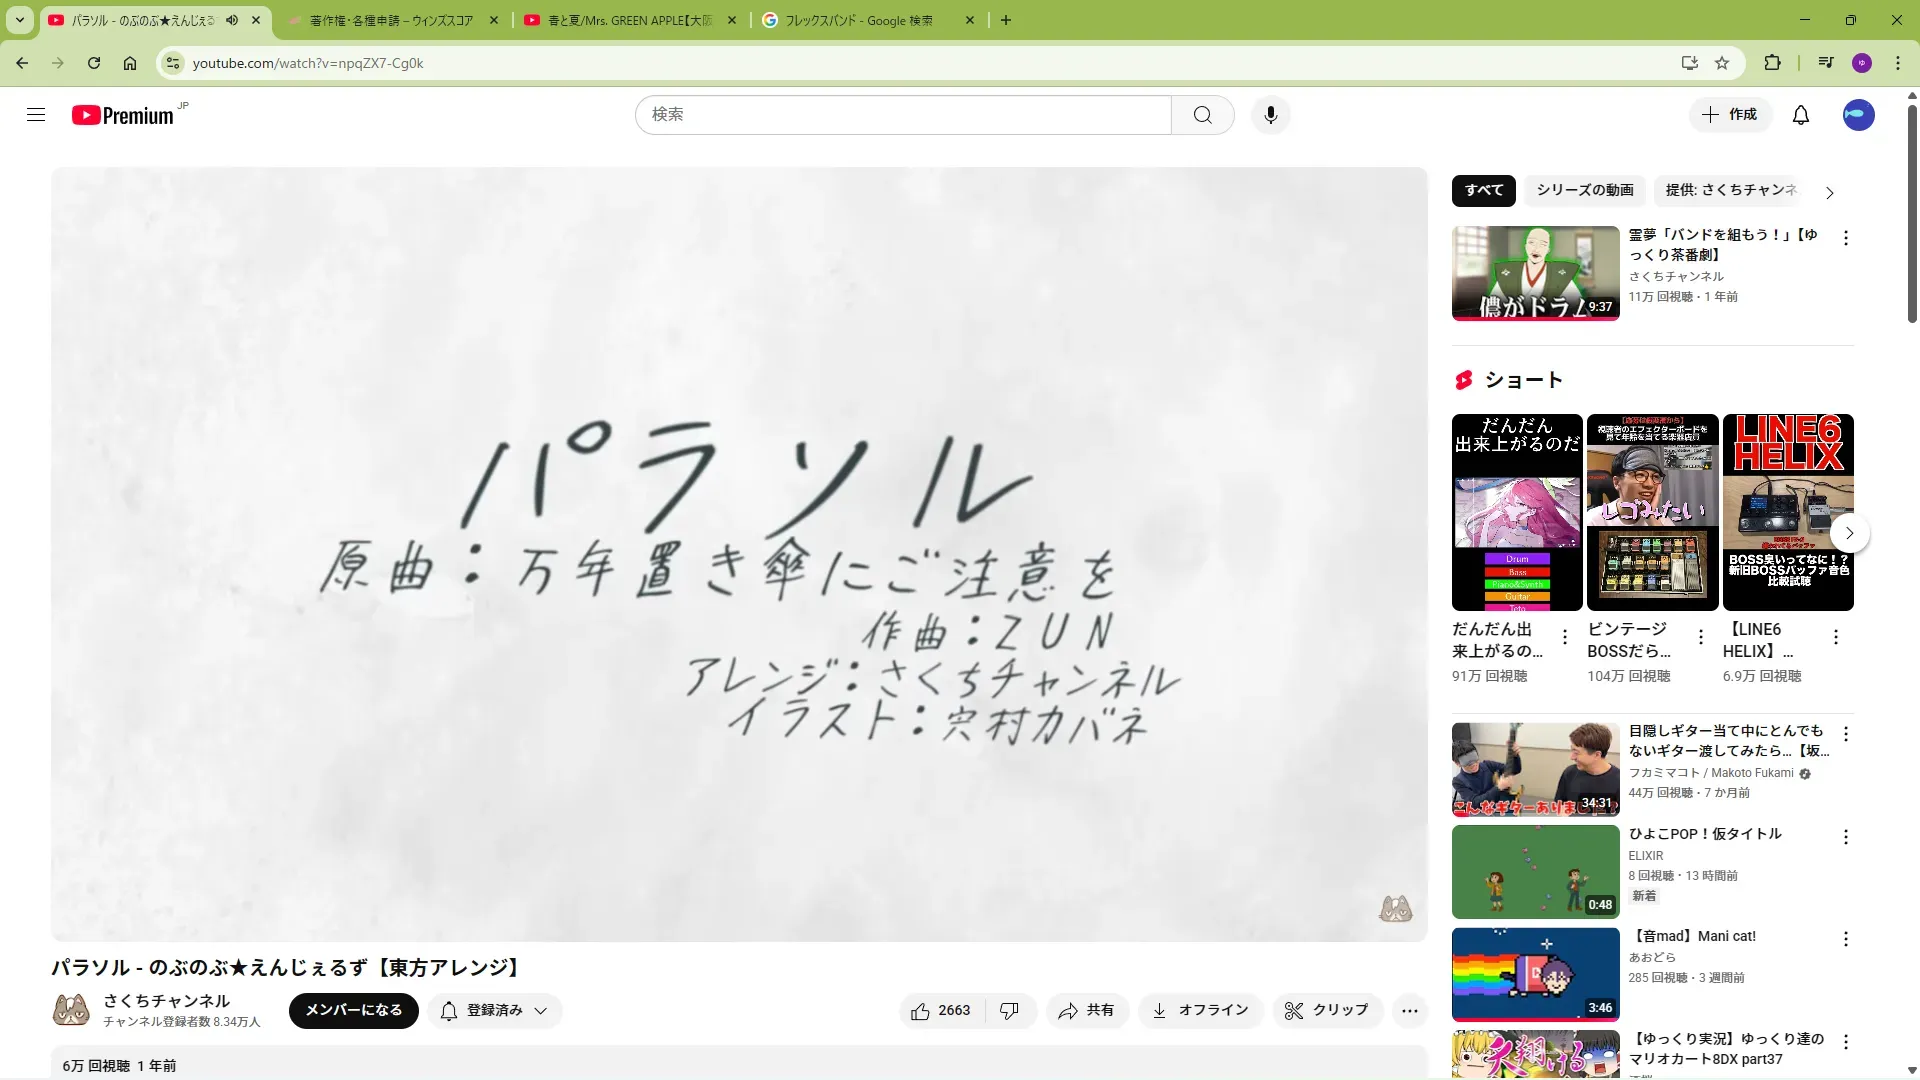Click the search magnifier button

pyautogui.click(x=1202, y=115)
